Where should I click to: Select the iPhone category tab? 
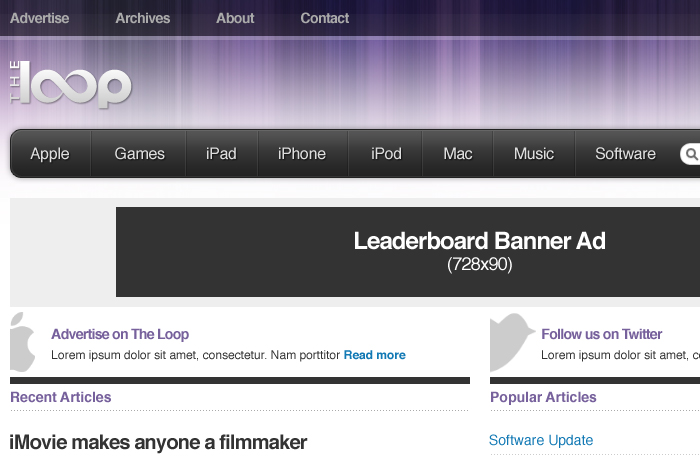click(302, 154)
